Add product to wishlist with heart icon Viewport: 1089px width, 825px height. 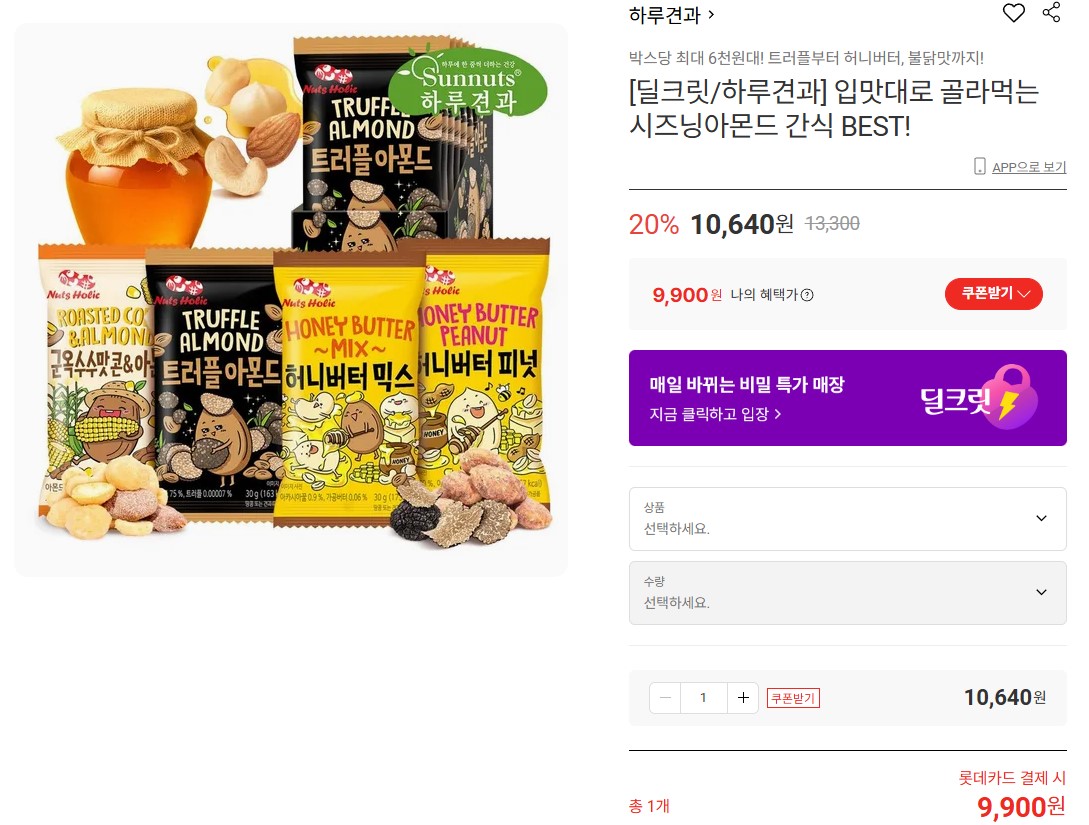pyautogui.click(x=1013, y=12)
